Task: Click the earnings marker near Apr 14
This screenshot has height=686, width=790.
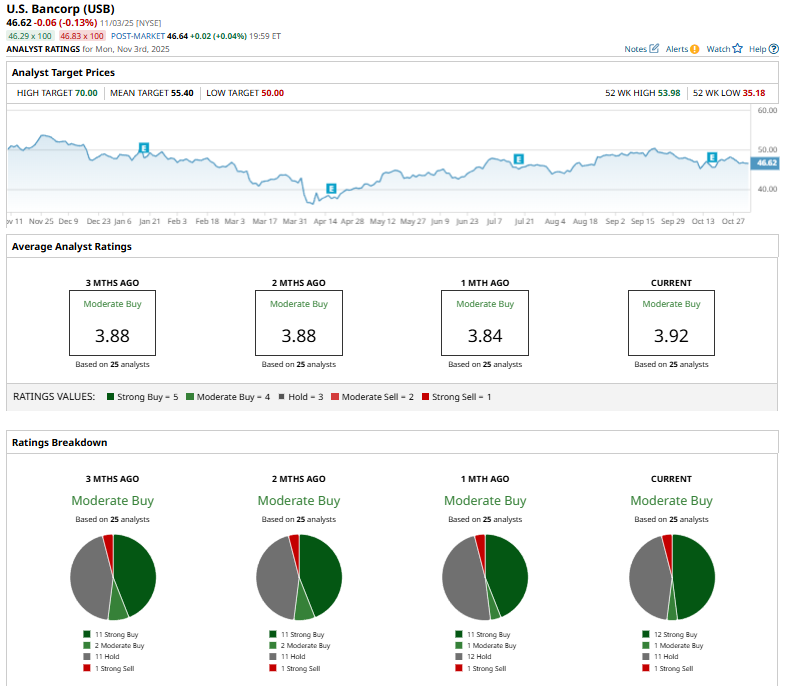Action: click(331, 188)
